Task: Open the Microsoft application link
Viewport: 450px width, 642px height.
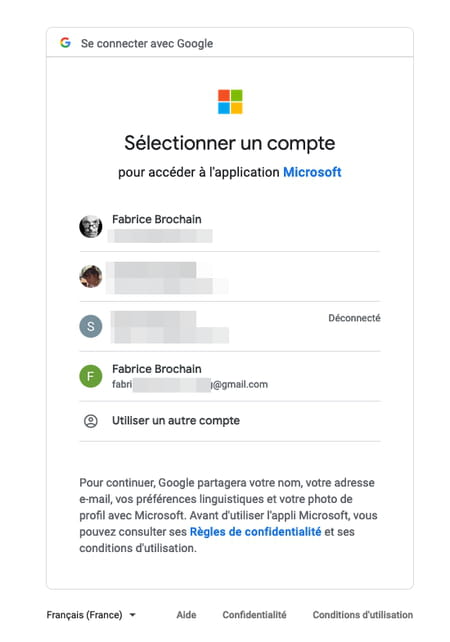Action: pyautogui.click(x=312, y=172)
